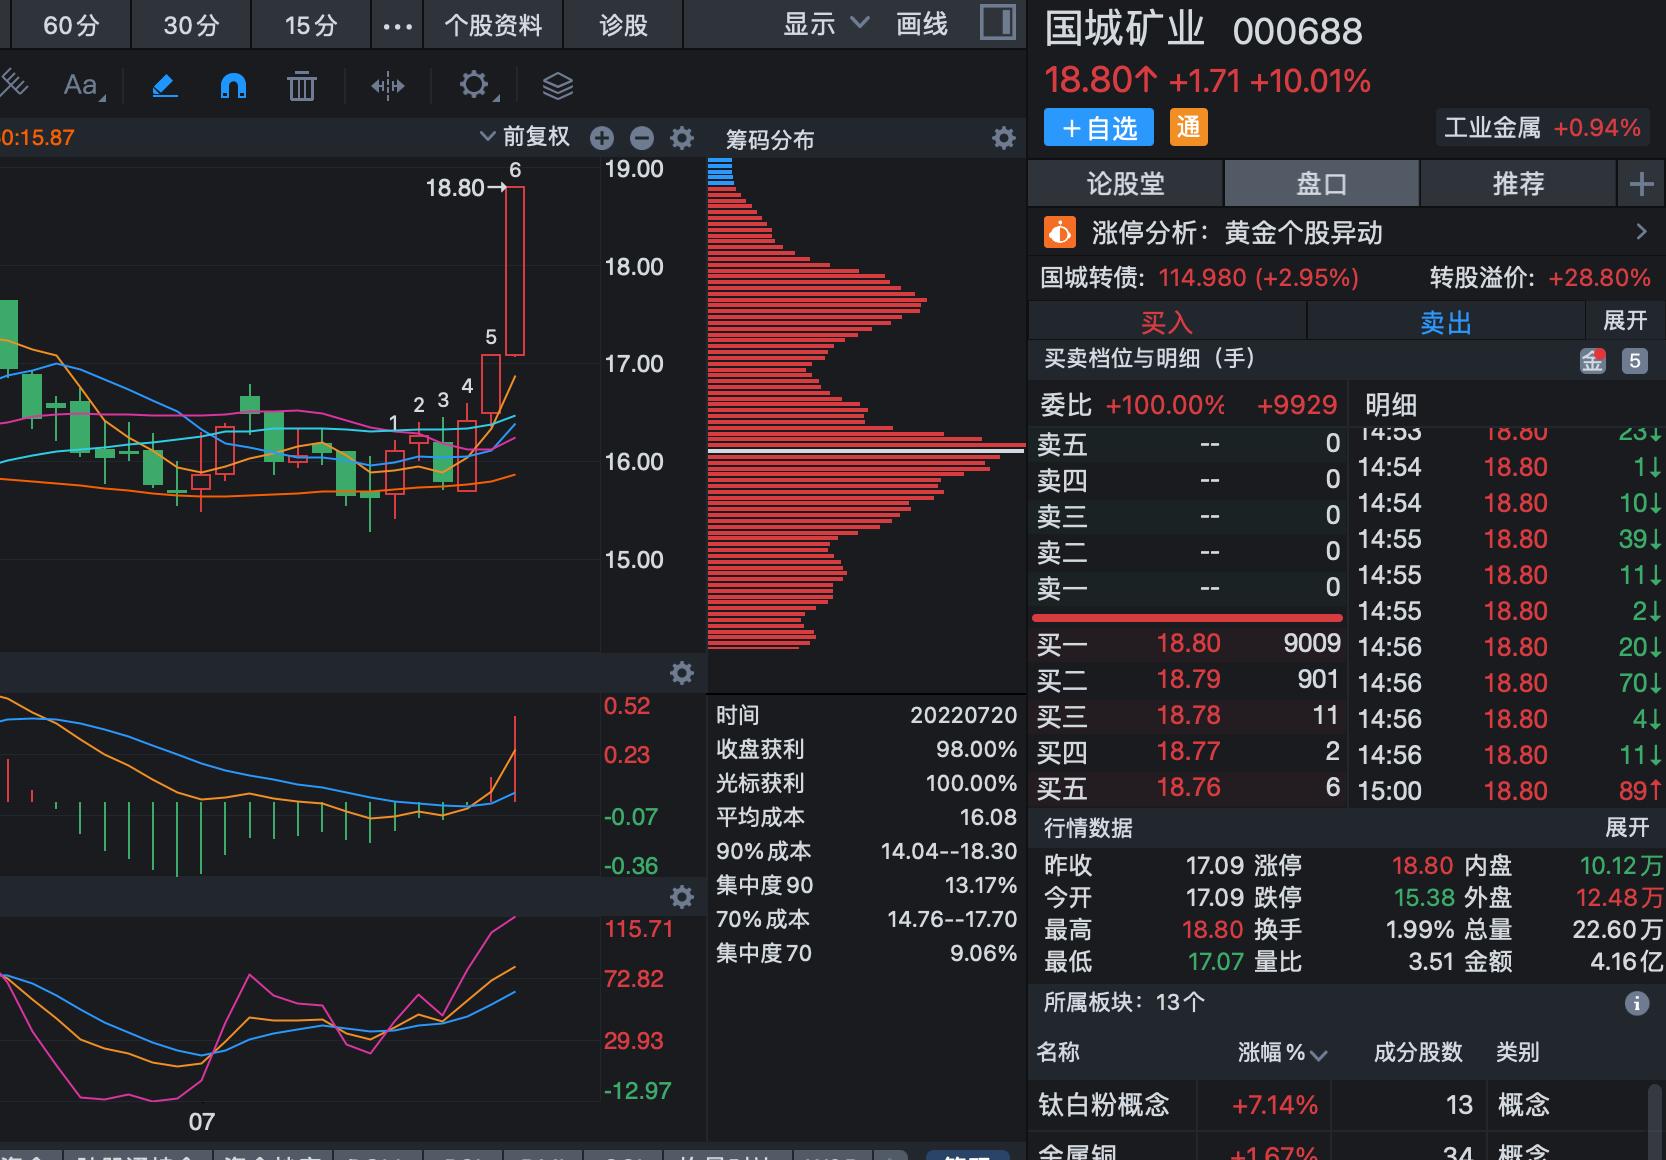
Task: Open 筹码分布 panel settings gear
Action: coord(1004,138)
